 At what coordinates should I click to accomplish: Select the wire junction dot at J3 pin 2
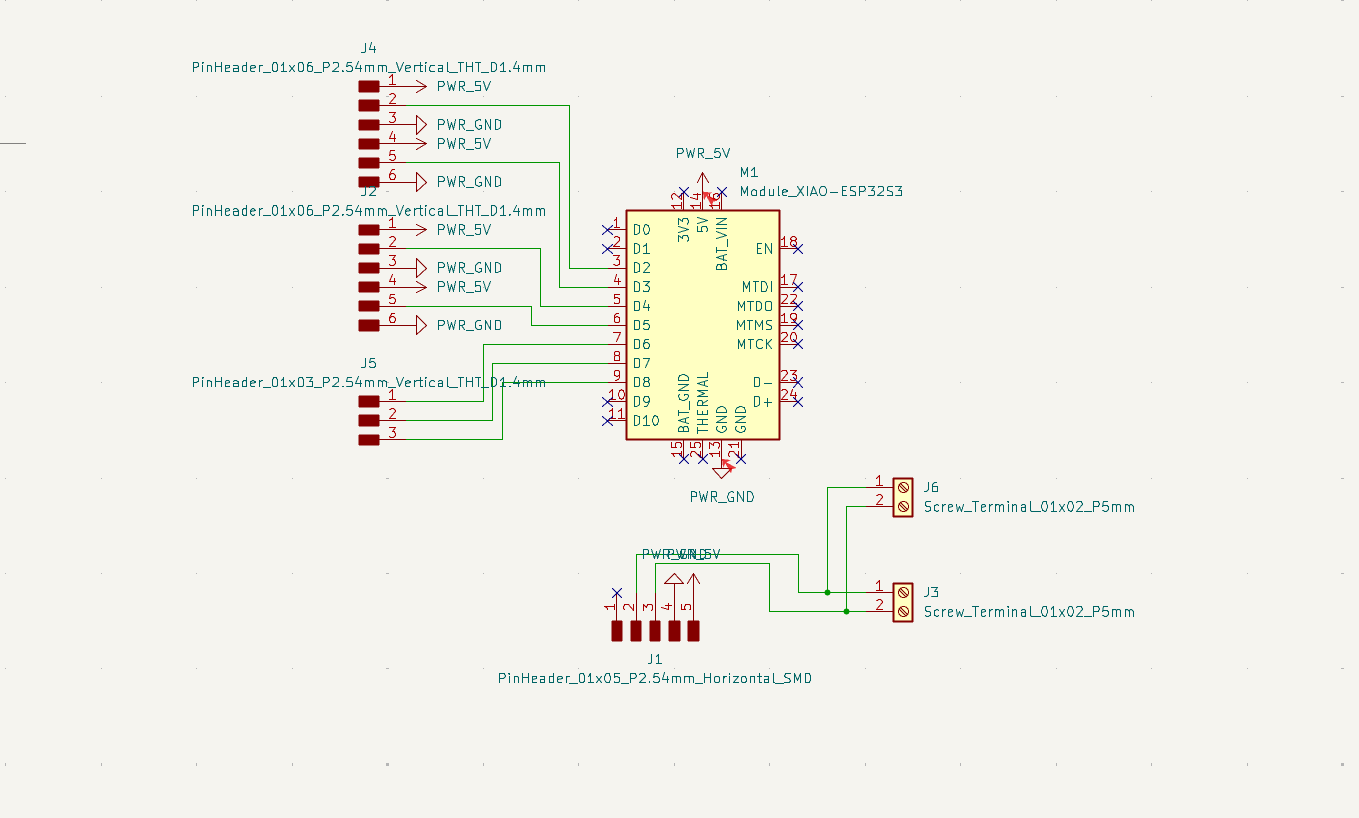[846, 611]
